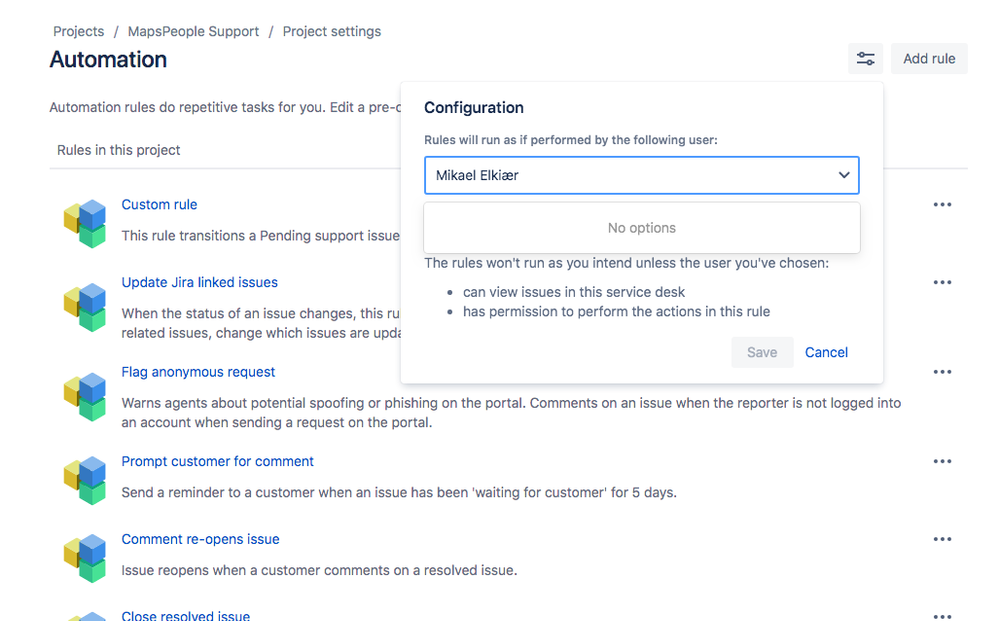This screenshot has width=999, height=621.
Task: Open more options for Comment re-opens issue
Action: click(942, 539)
